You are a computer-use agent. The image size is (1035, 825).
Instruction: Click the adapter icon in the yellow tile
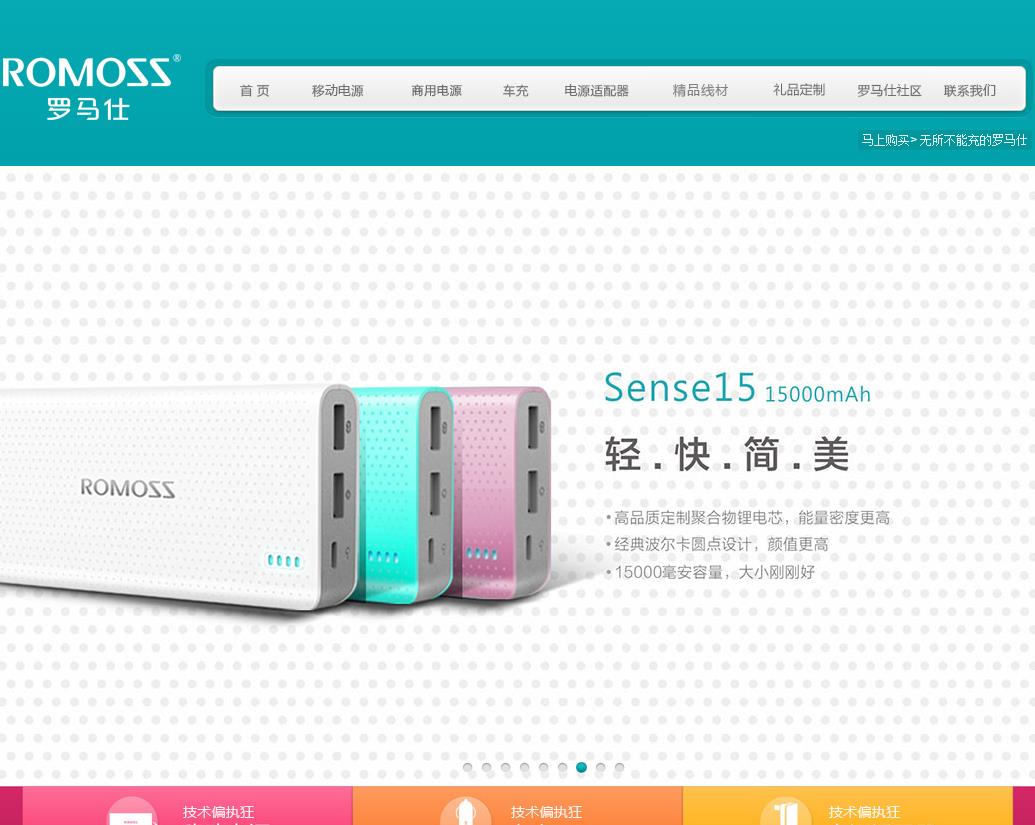(785, 811)
